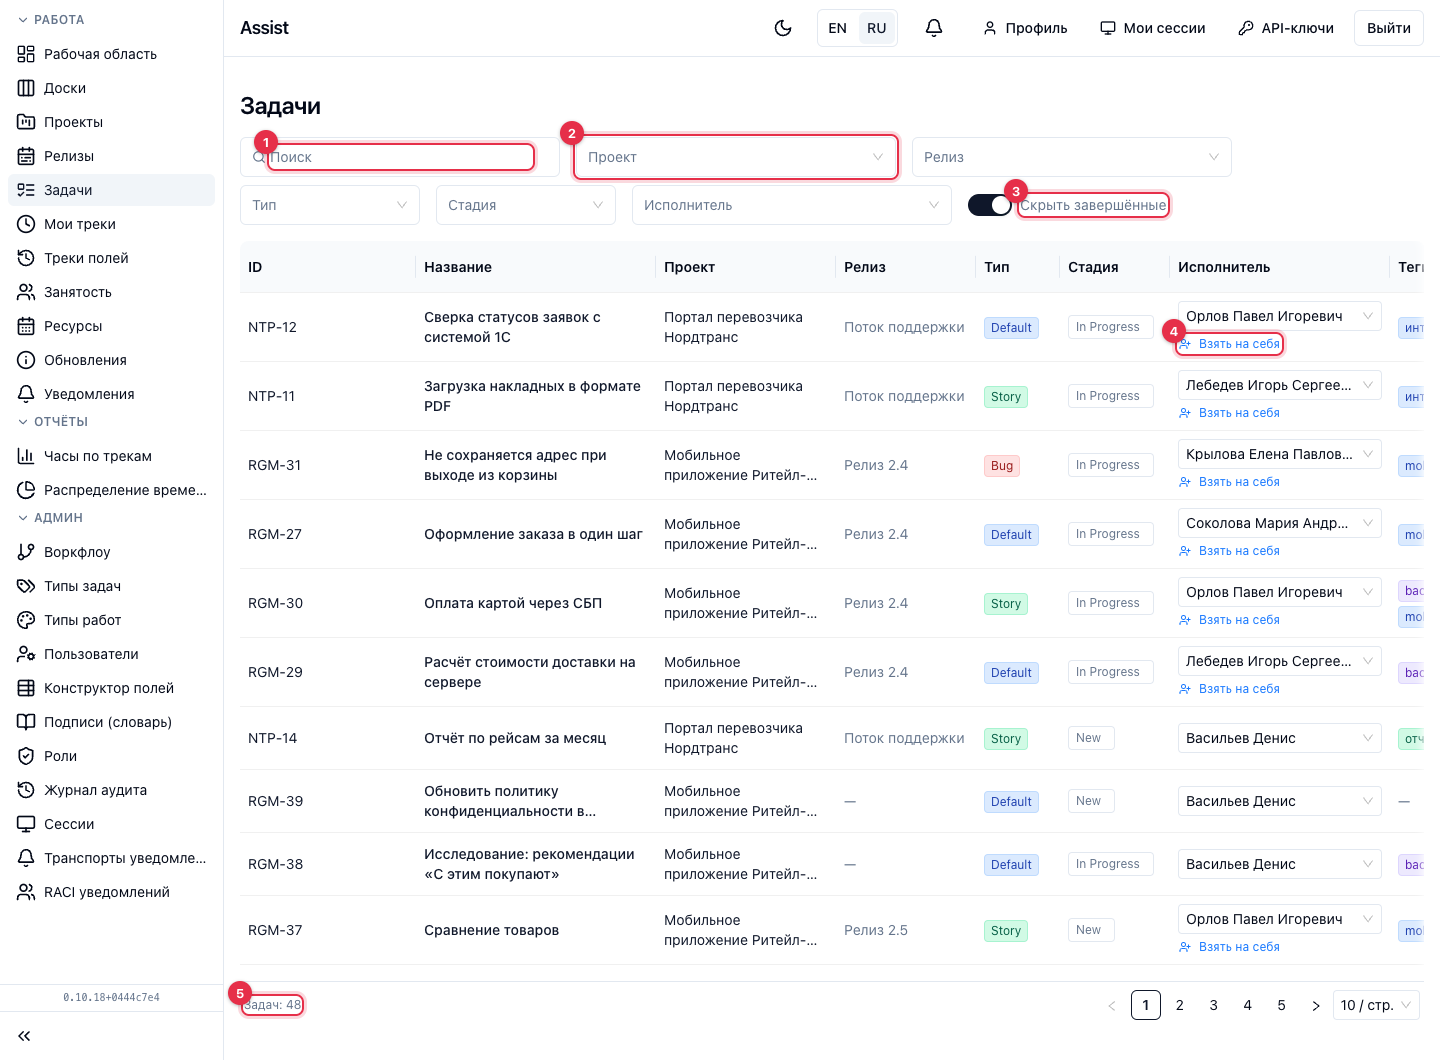Click the Конструктор полей table icon
The image size is (1440, 1060).
pos(26,688)
